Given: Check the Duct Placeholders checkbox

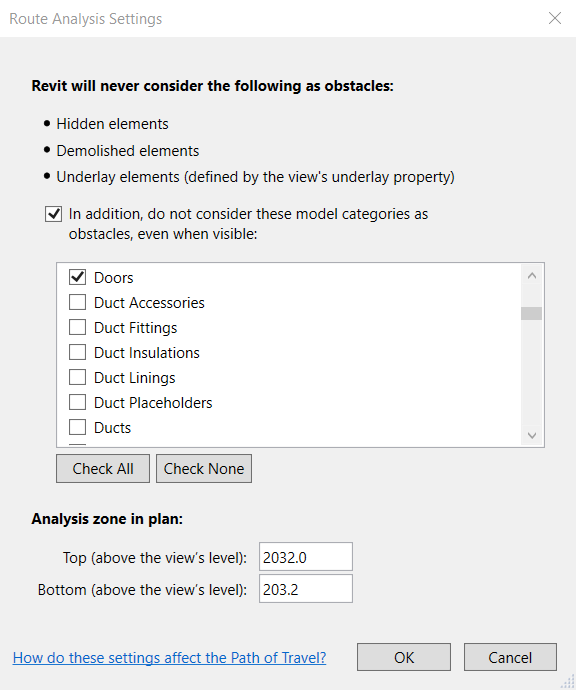Looking at the screenshot, I should [x=77, y=402].
